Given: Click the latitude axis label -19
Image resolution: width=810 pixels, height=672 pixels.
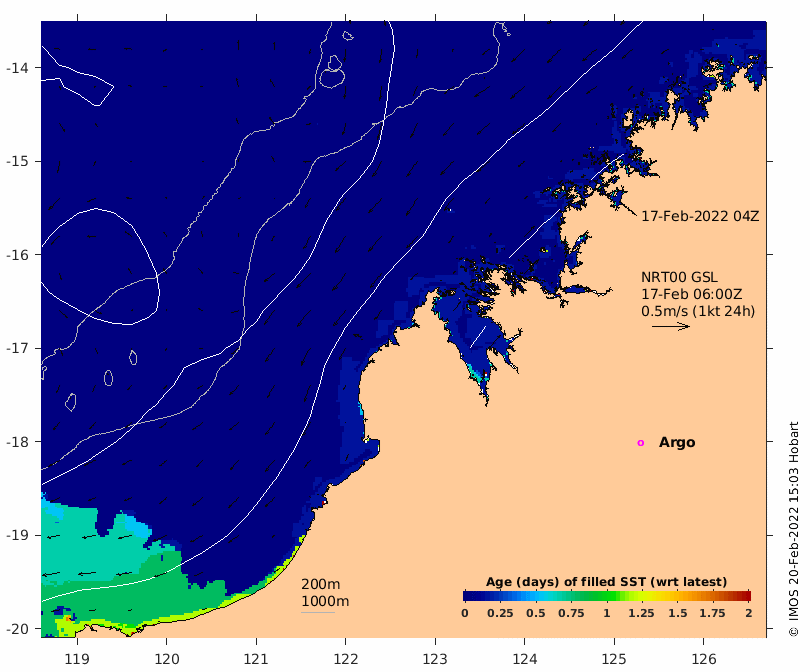Looking at the screenshot, I should [x=17, y=535].
